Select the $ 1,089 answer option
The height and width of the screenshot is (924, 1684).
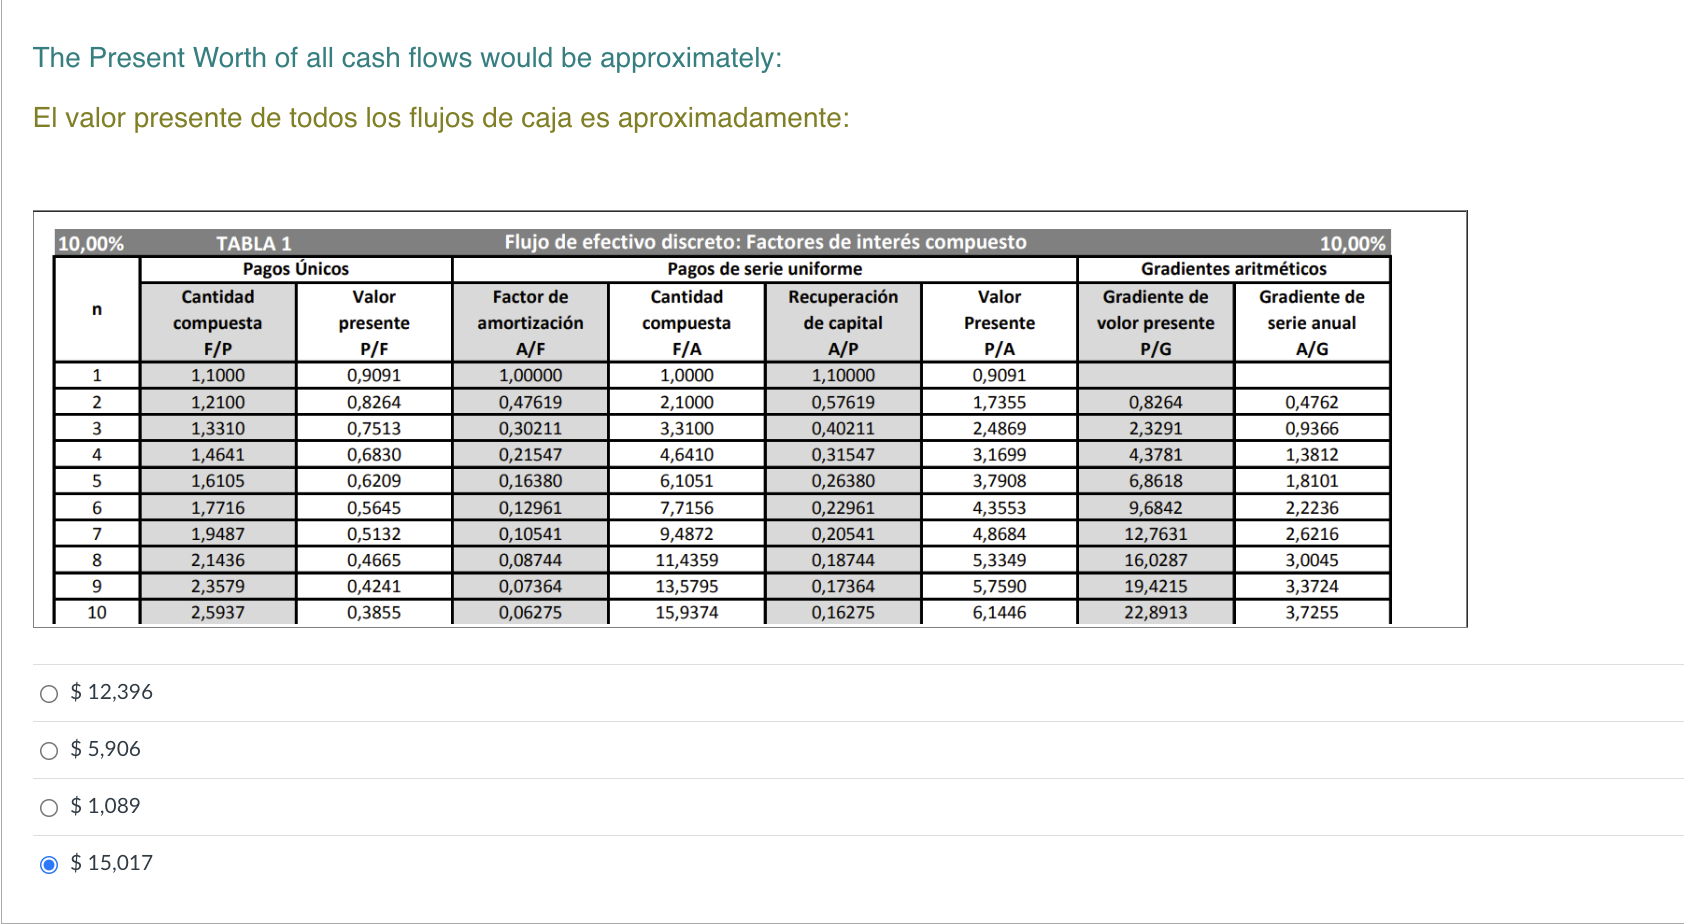(49, 807)
